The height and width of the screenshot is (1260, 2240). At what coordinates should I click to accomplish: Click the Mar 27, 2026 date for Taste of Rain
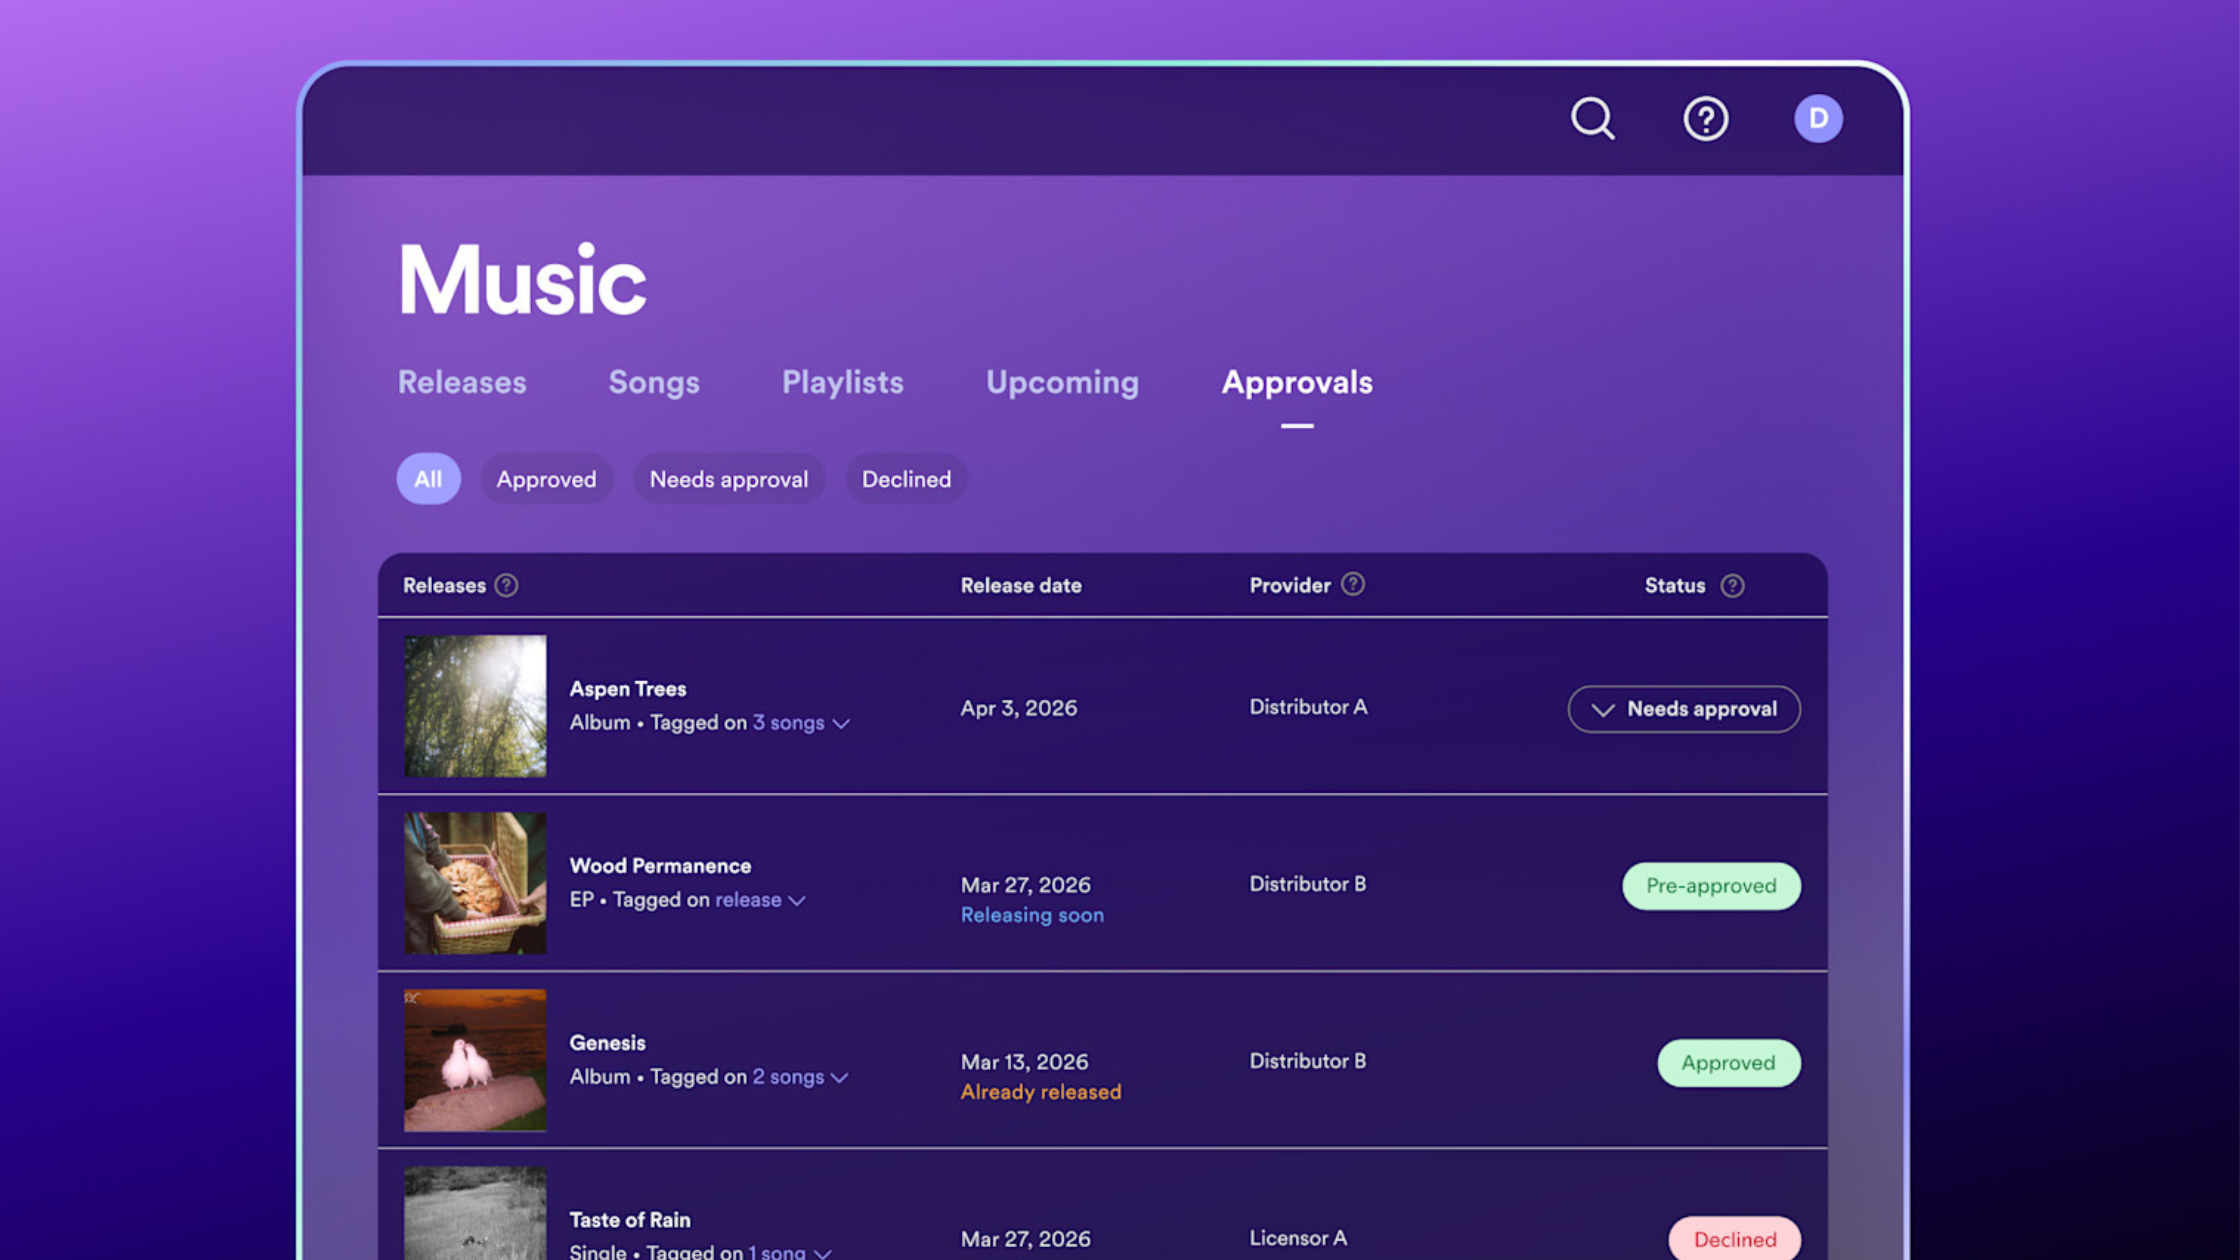(x=1026, y=1239)
